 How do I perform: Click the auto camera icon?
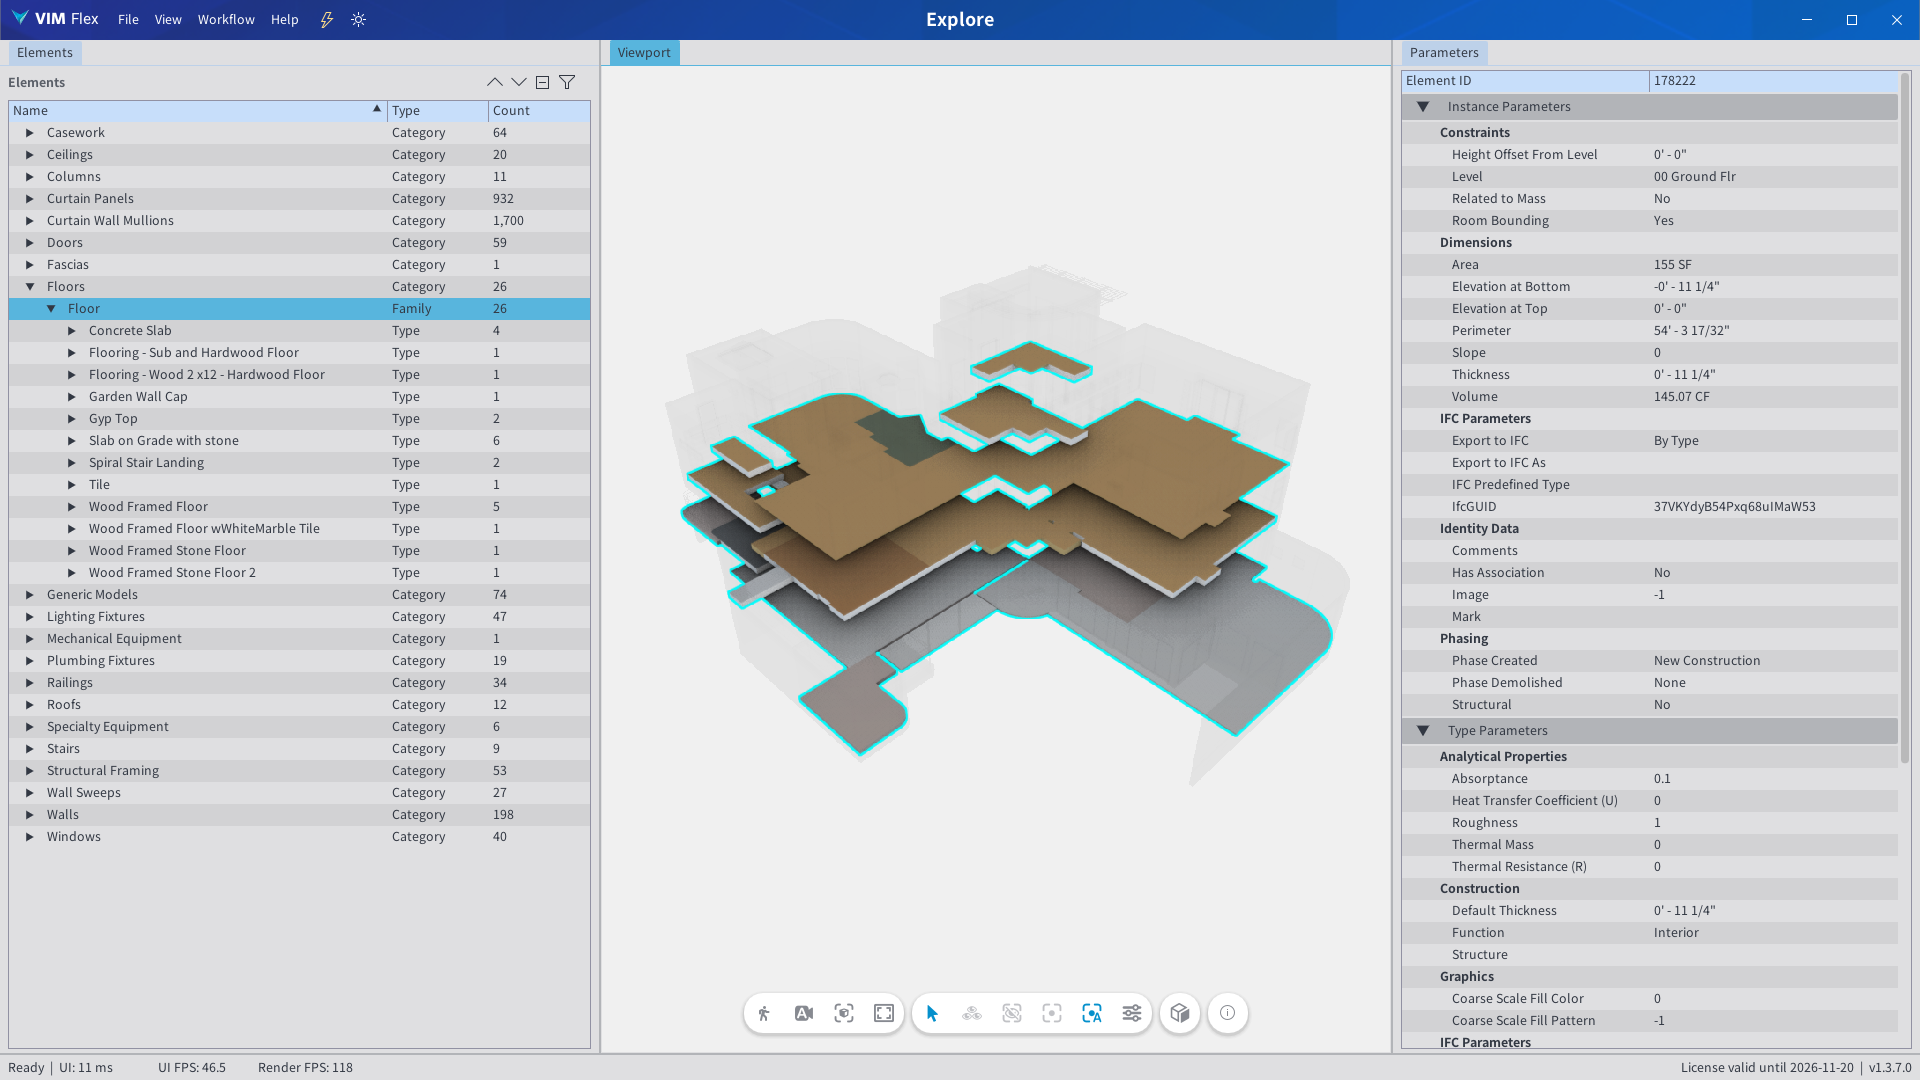point(804,1013)
